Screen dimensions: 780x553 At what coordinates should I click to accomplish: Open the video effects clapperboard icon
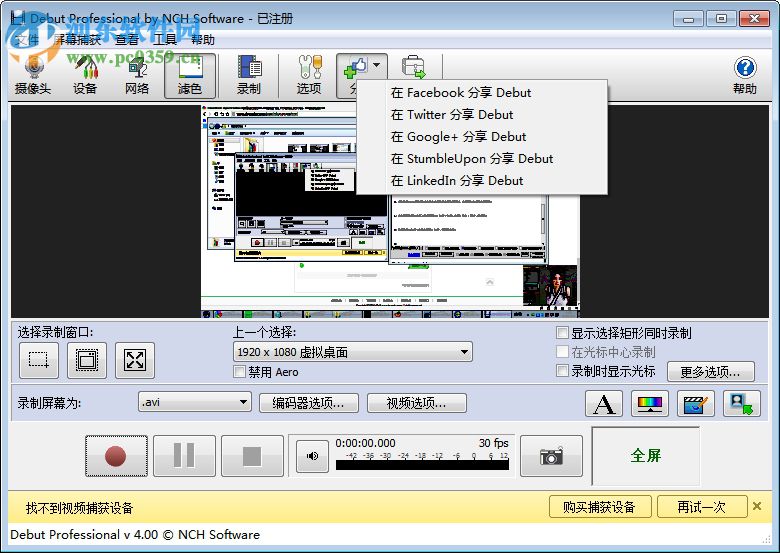[696, 403]
